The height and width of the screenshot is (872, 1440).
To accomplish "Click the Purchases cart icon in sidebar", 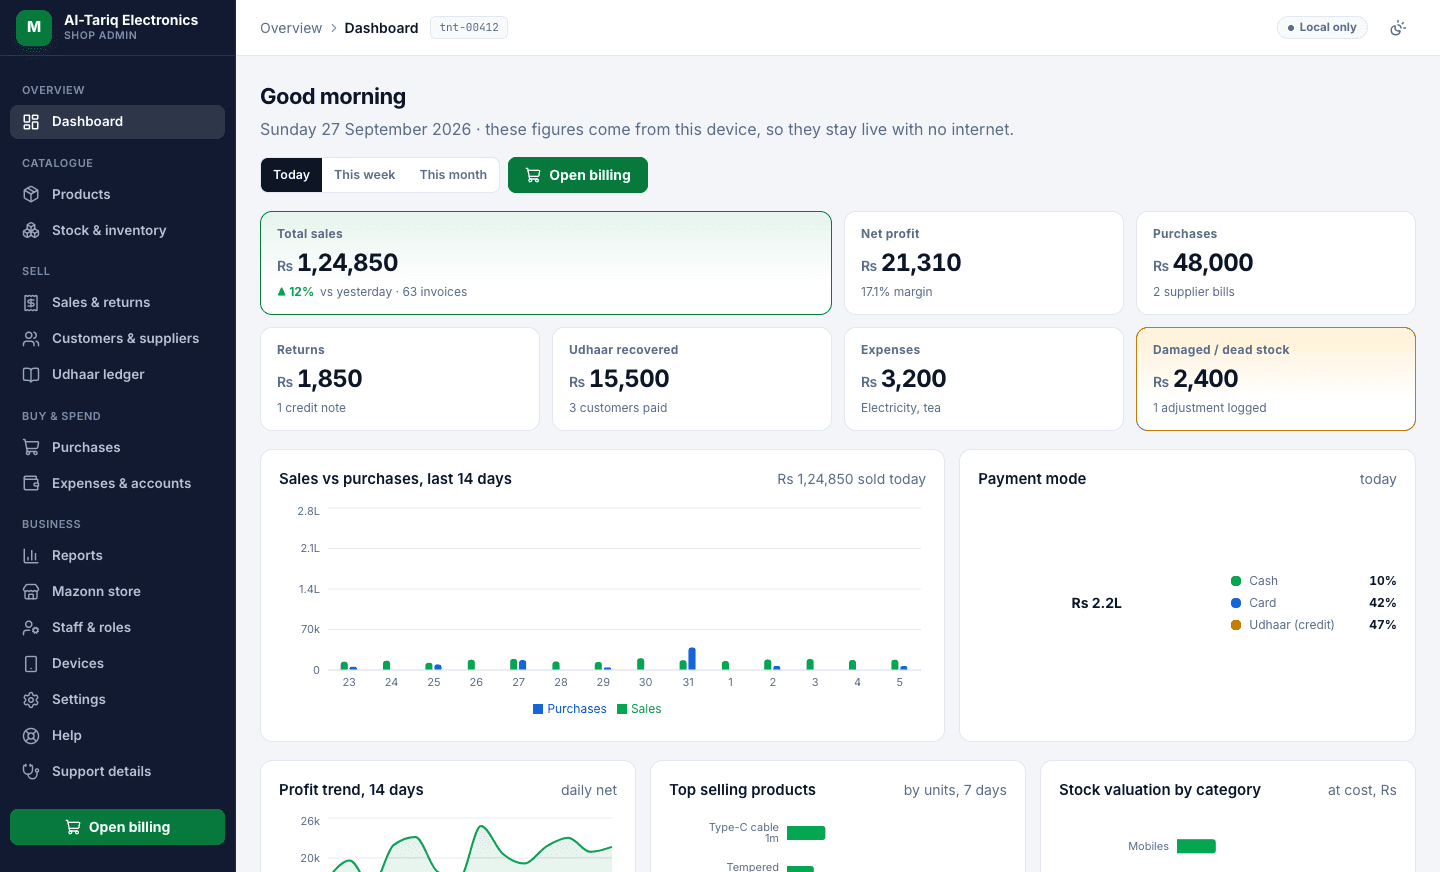I will (31, 447).
